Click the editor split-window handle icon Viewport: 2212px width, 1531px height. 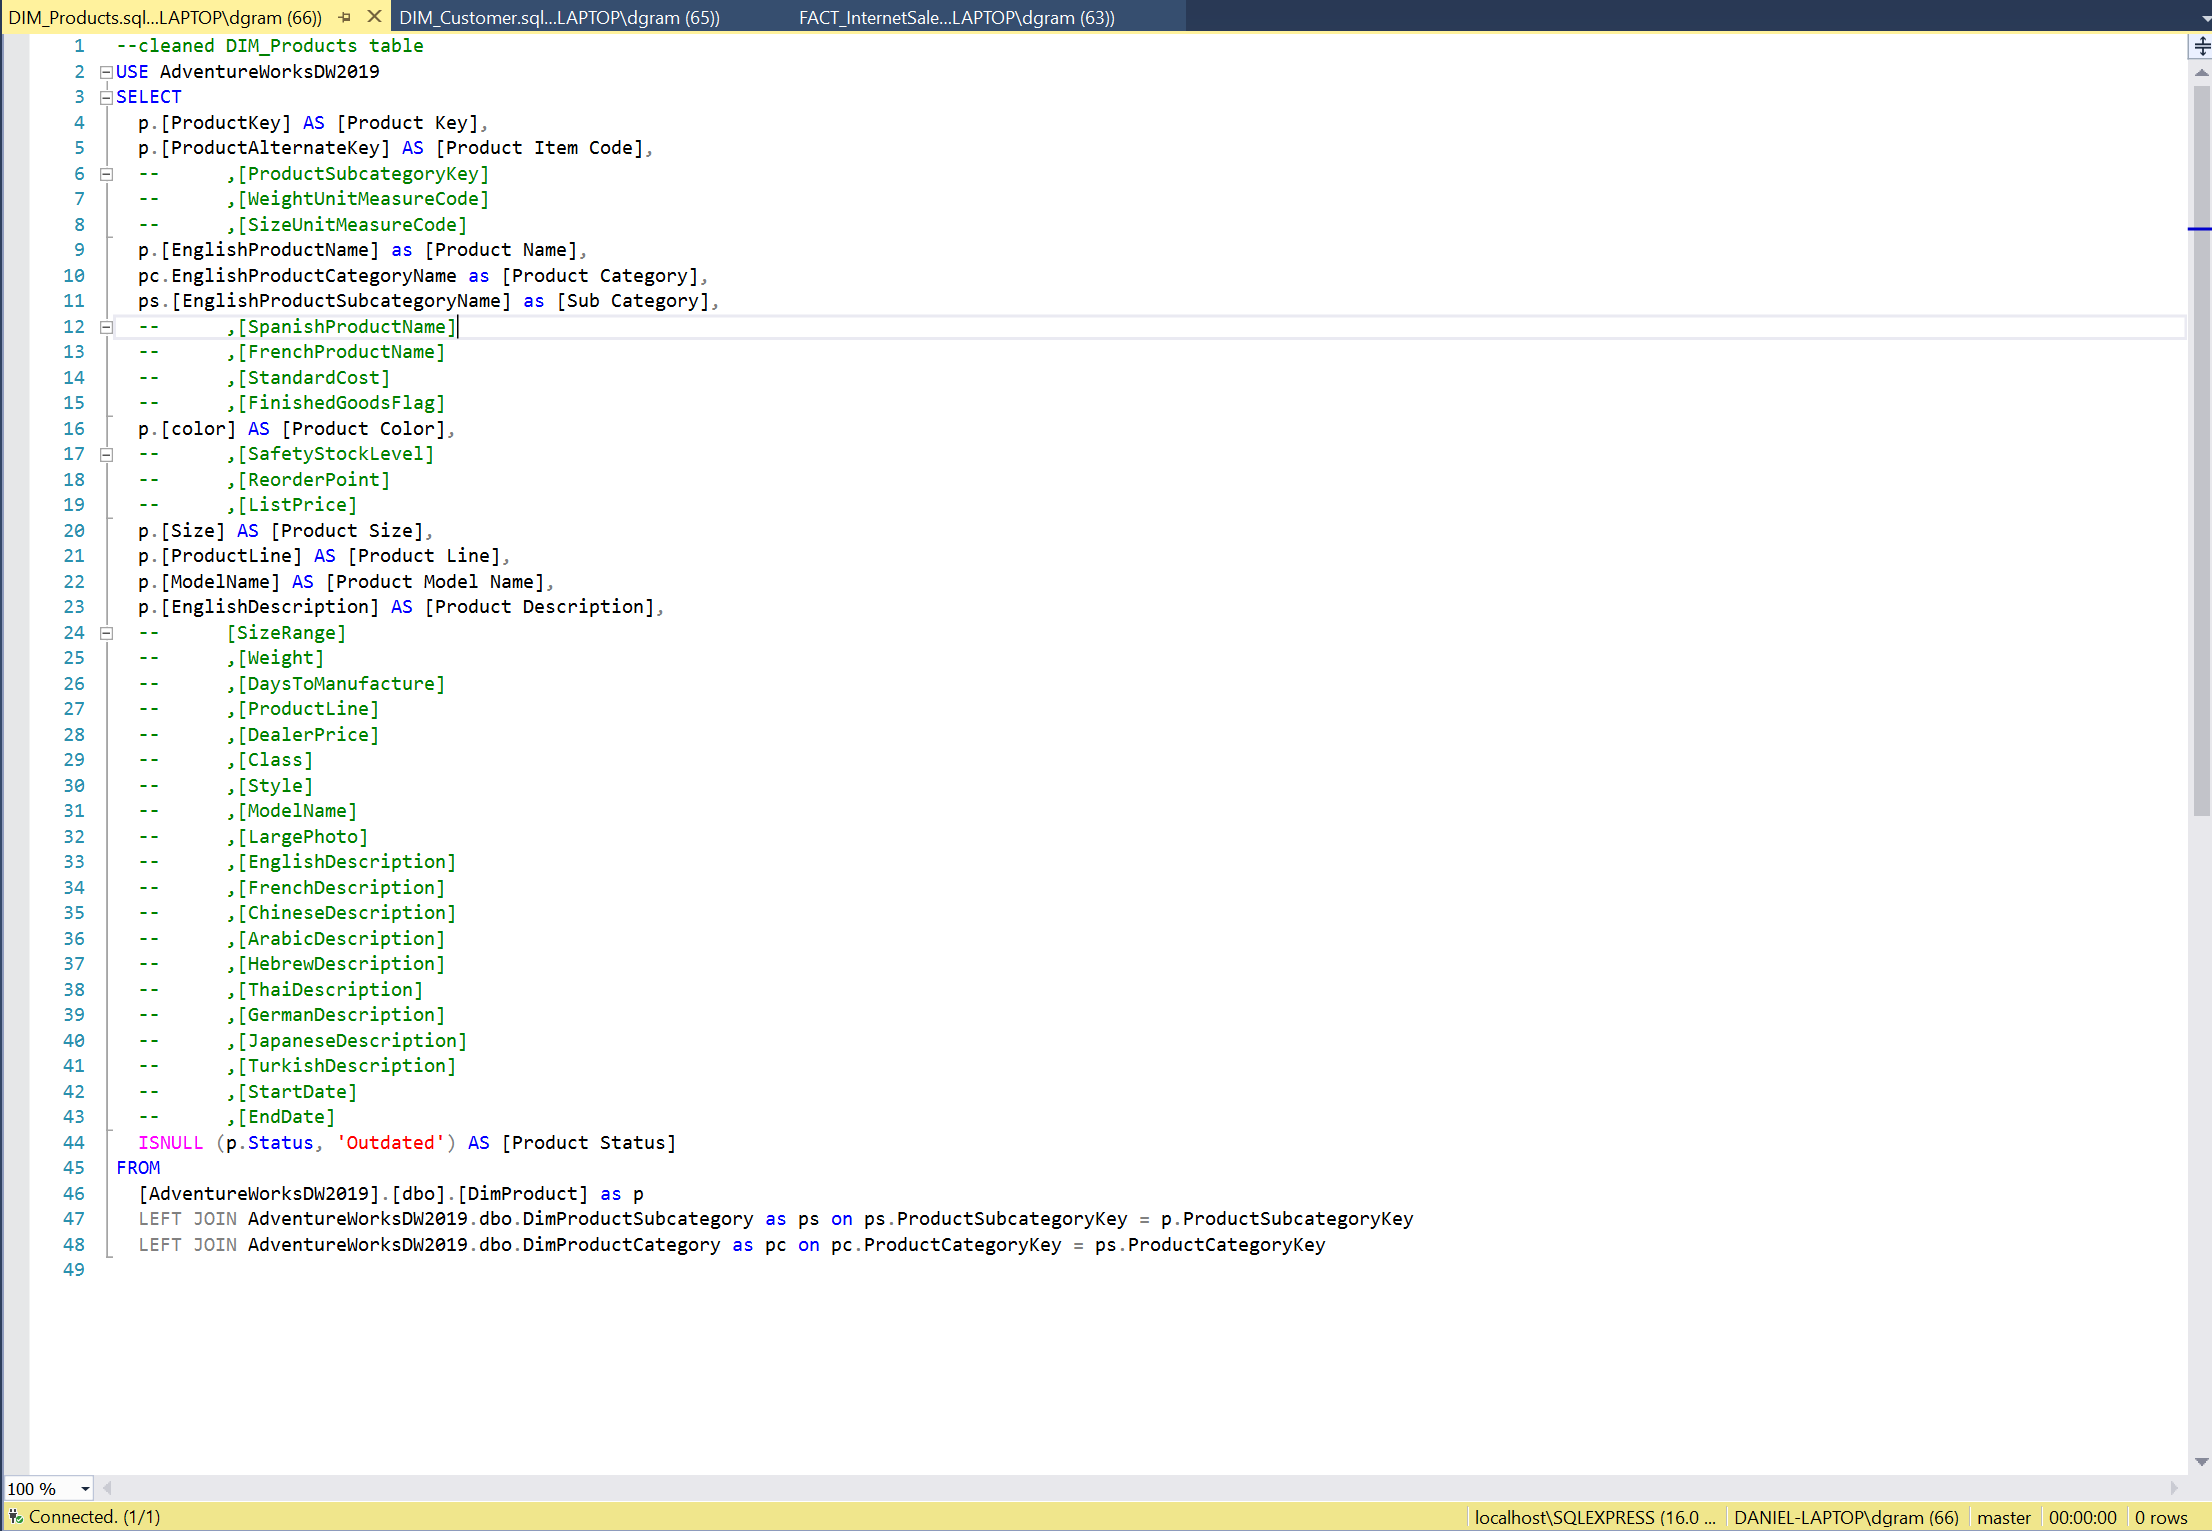point(2201,46)
